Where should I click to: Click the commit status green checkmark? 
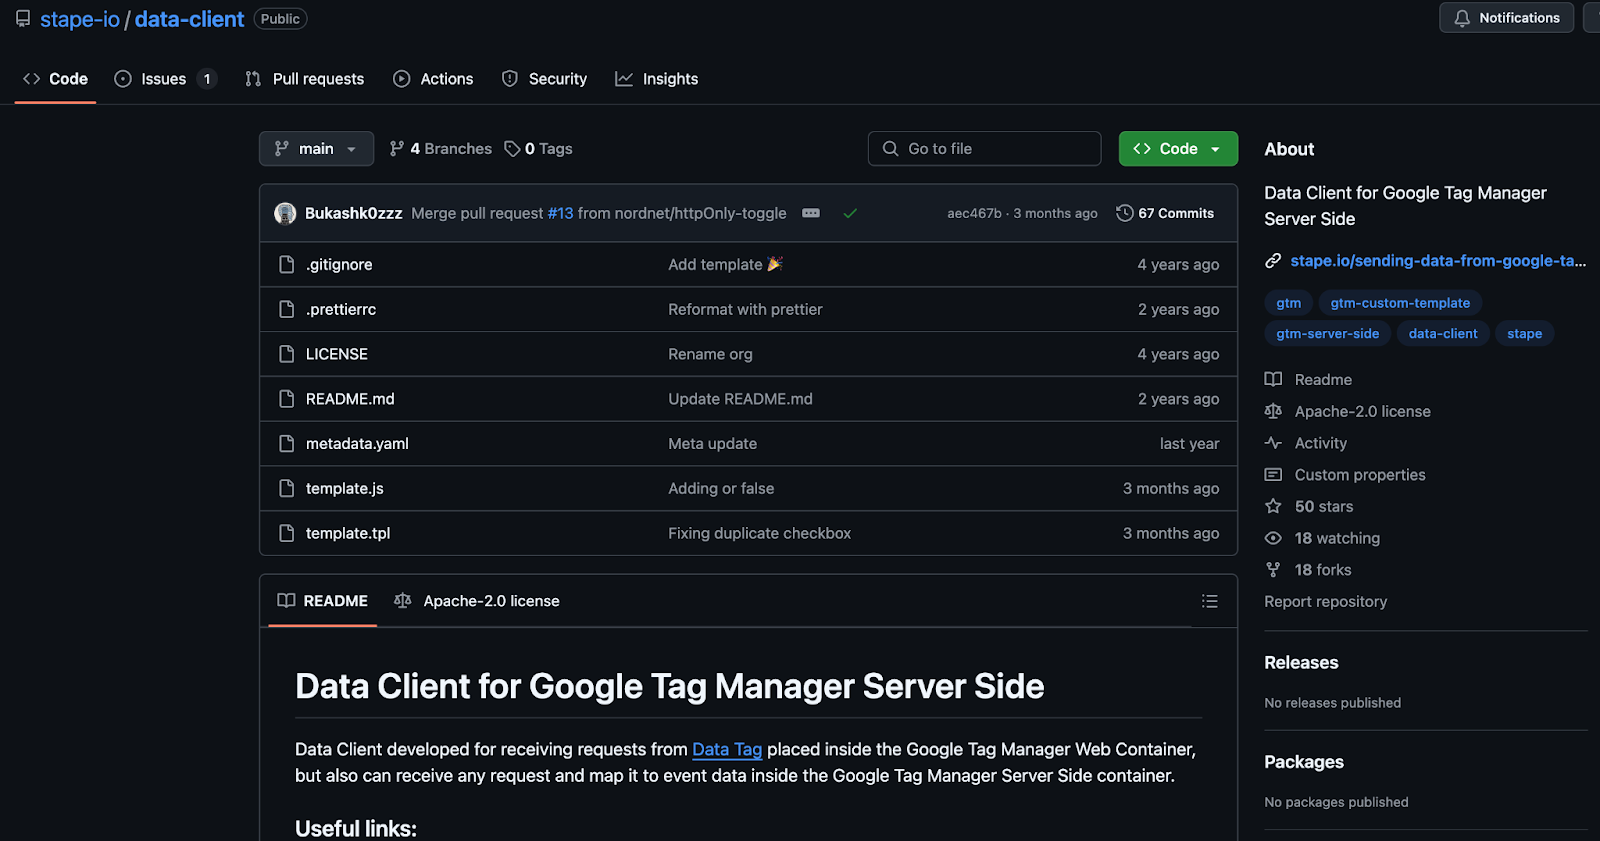tap(850, 213)
